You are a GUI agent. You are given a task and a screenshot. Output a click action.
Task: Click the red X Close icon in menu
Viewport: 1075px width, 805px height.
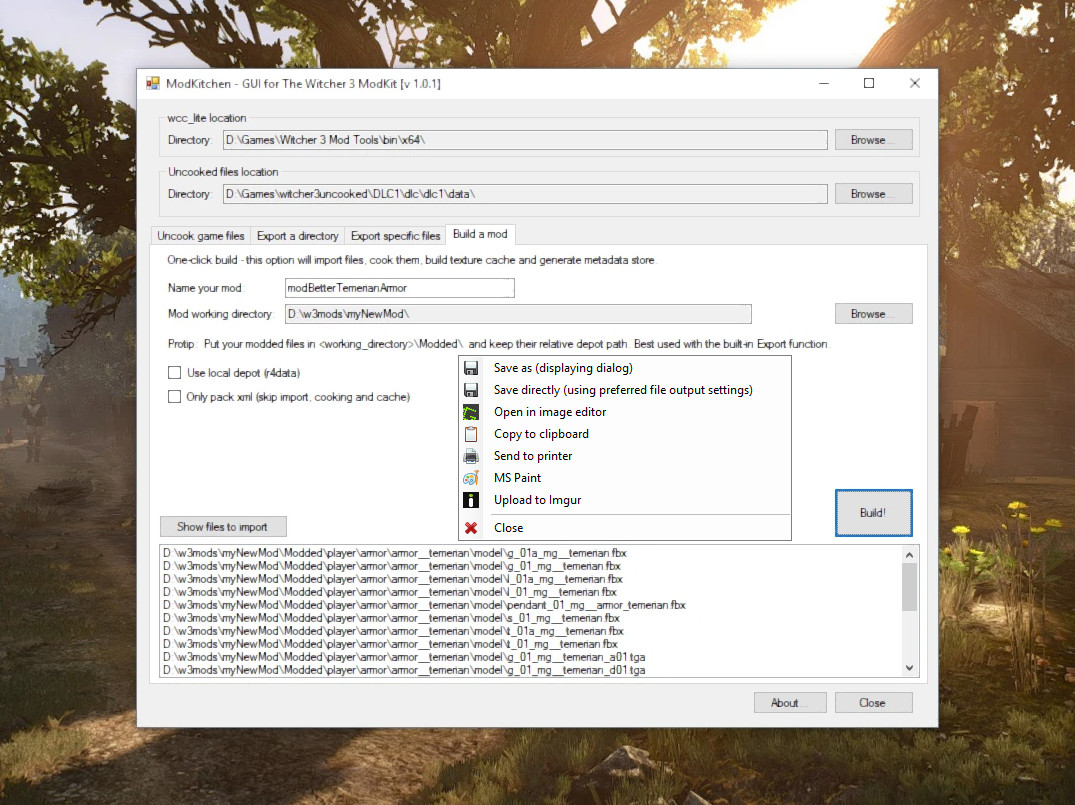click(x=471, y=527)
